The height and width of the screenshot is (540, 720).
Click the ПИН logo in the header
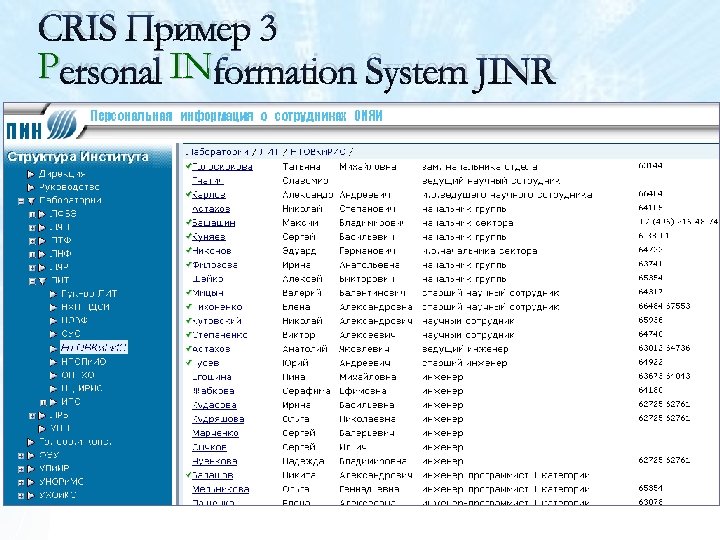pyautogui.click(x=41, y=125)
